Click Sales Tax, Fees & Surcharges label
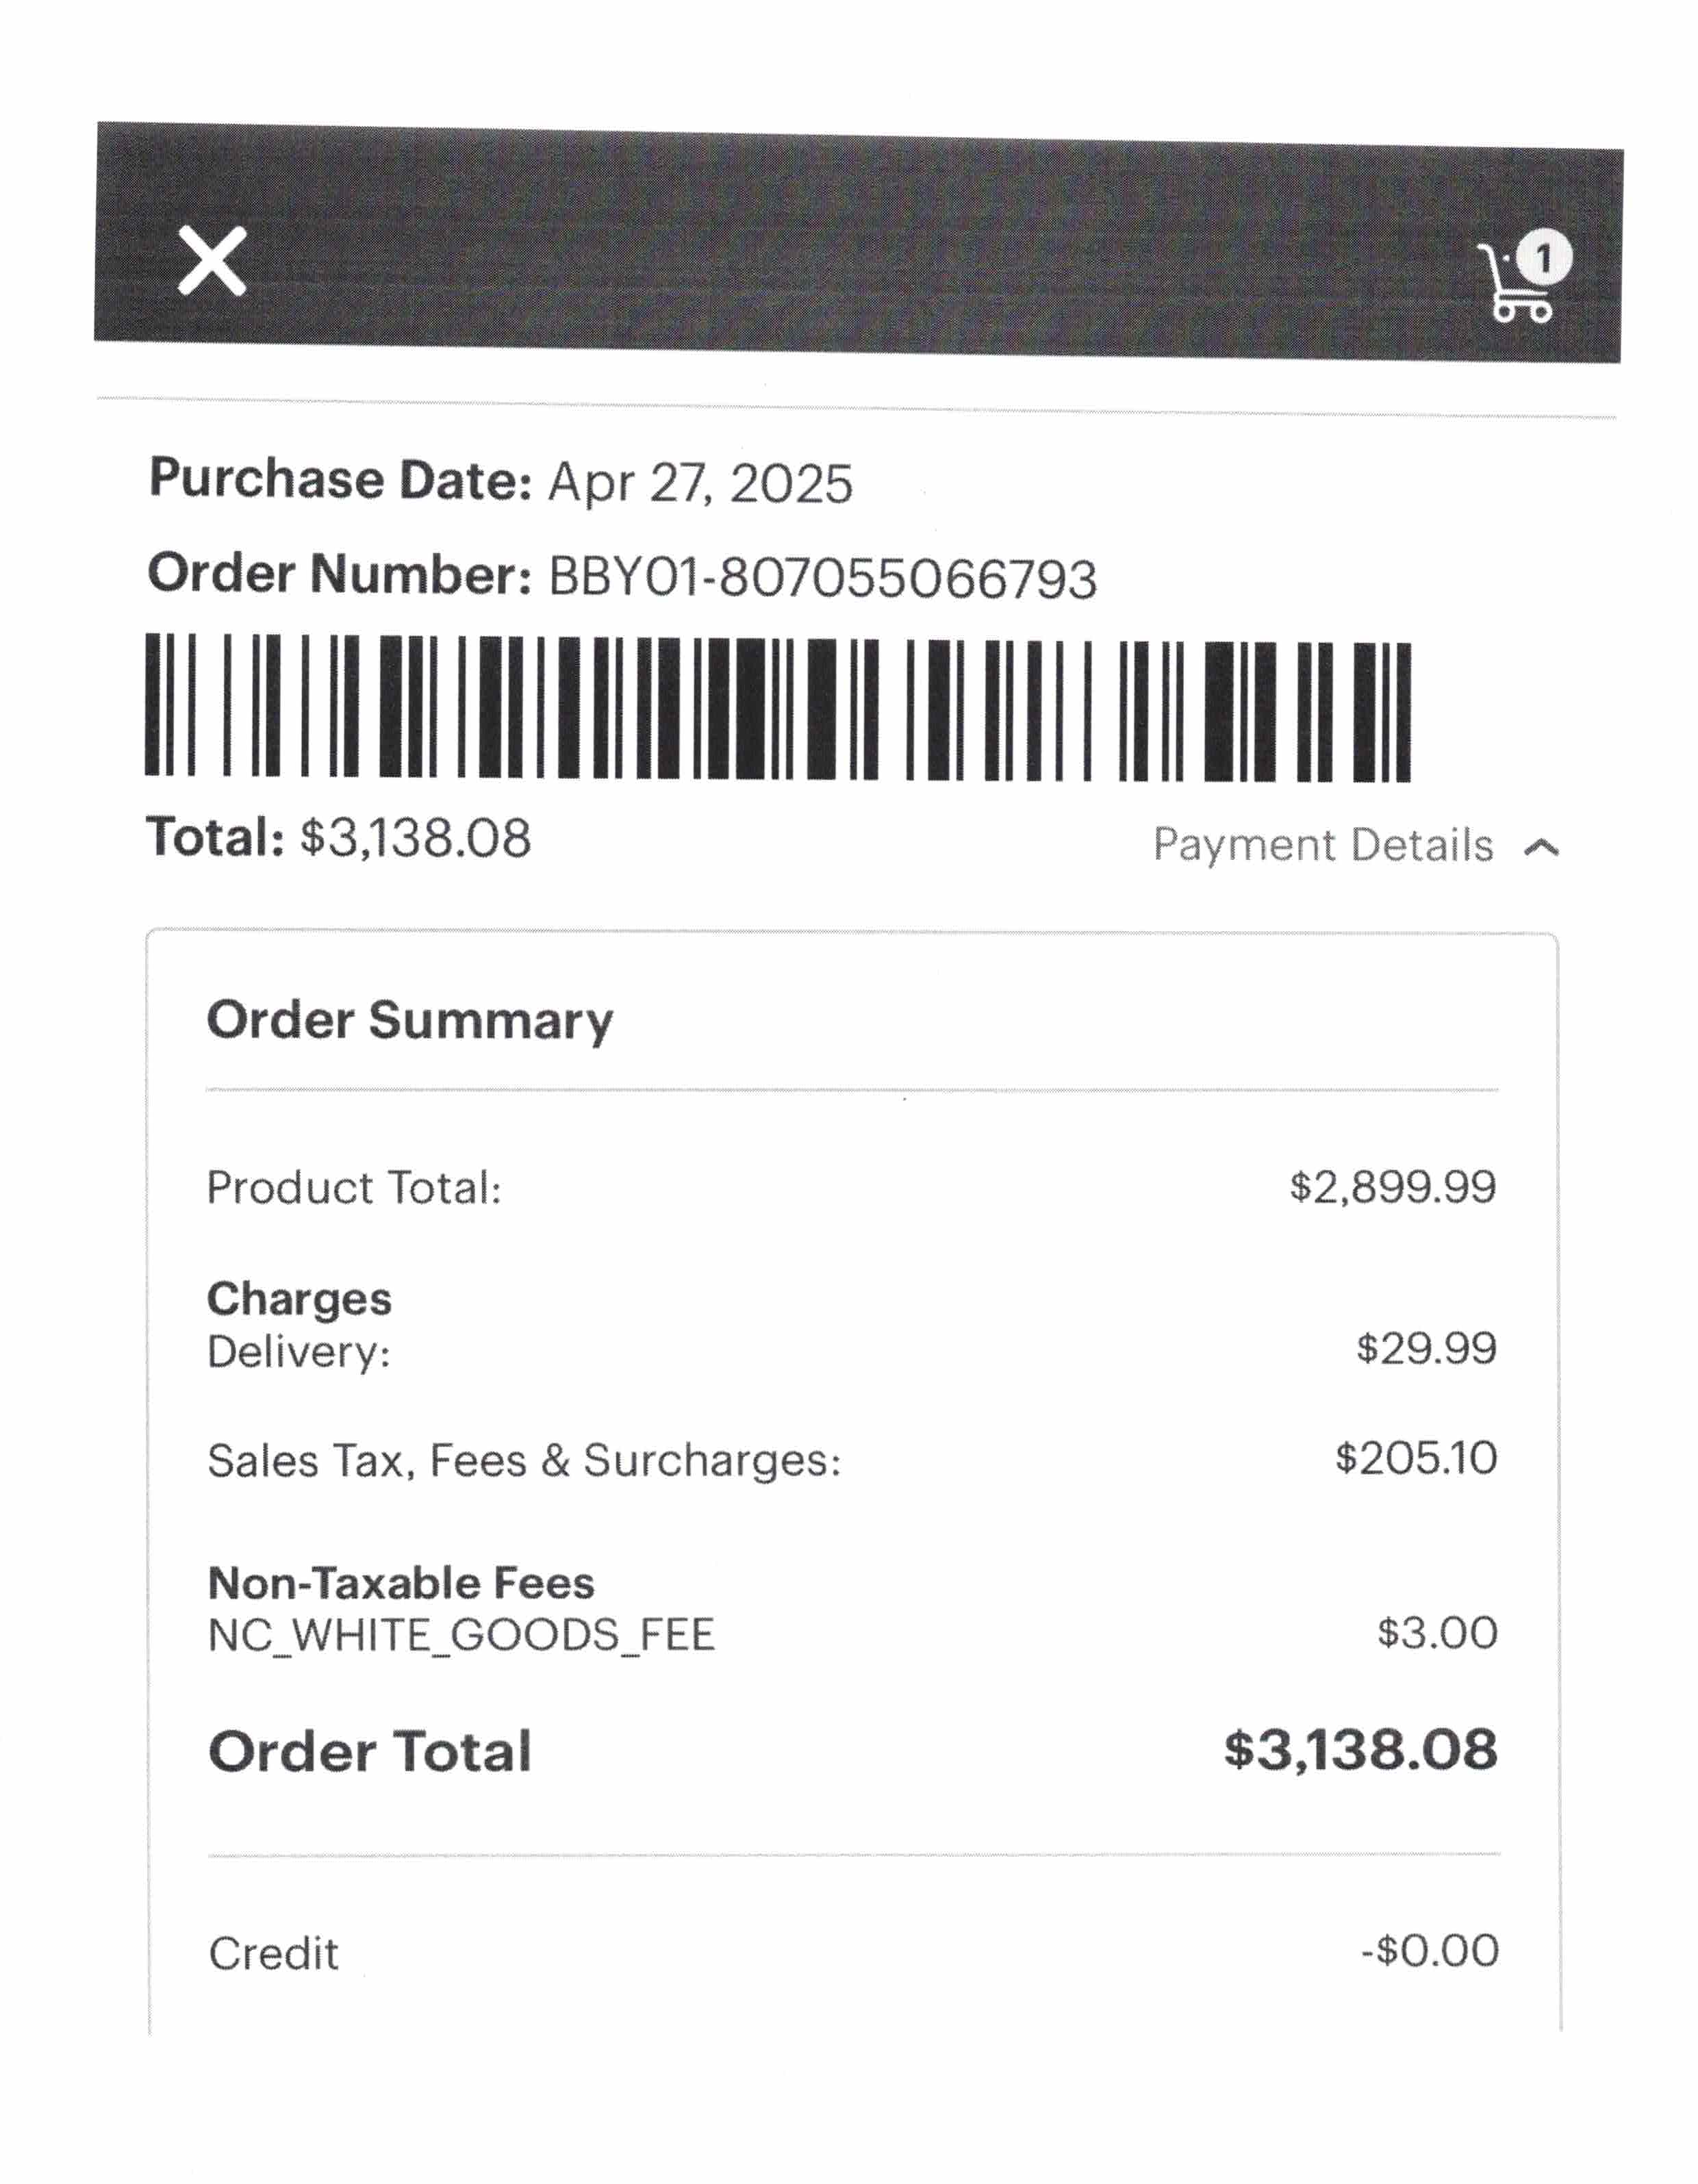Viewport: 1698px width, 2184px height. click(524, 1461)
